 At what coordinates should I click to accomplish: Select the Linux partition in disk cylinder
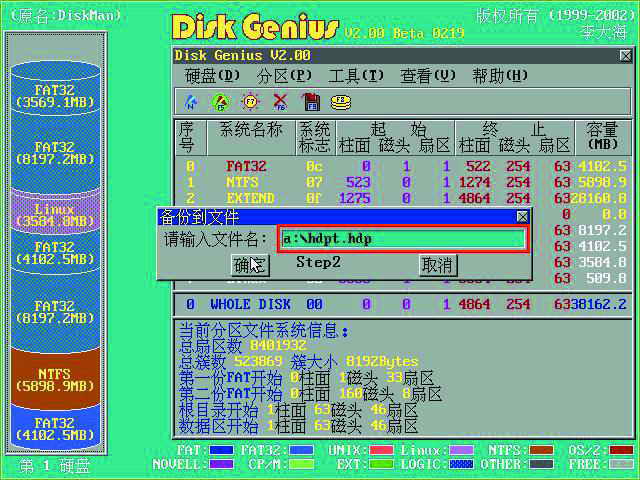(x=56, y=214)
